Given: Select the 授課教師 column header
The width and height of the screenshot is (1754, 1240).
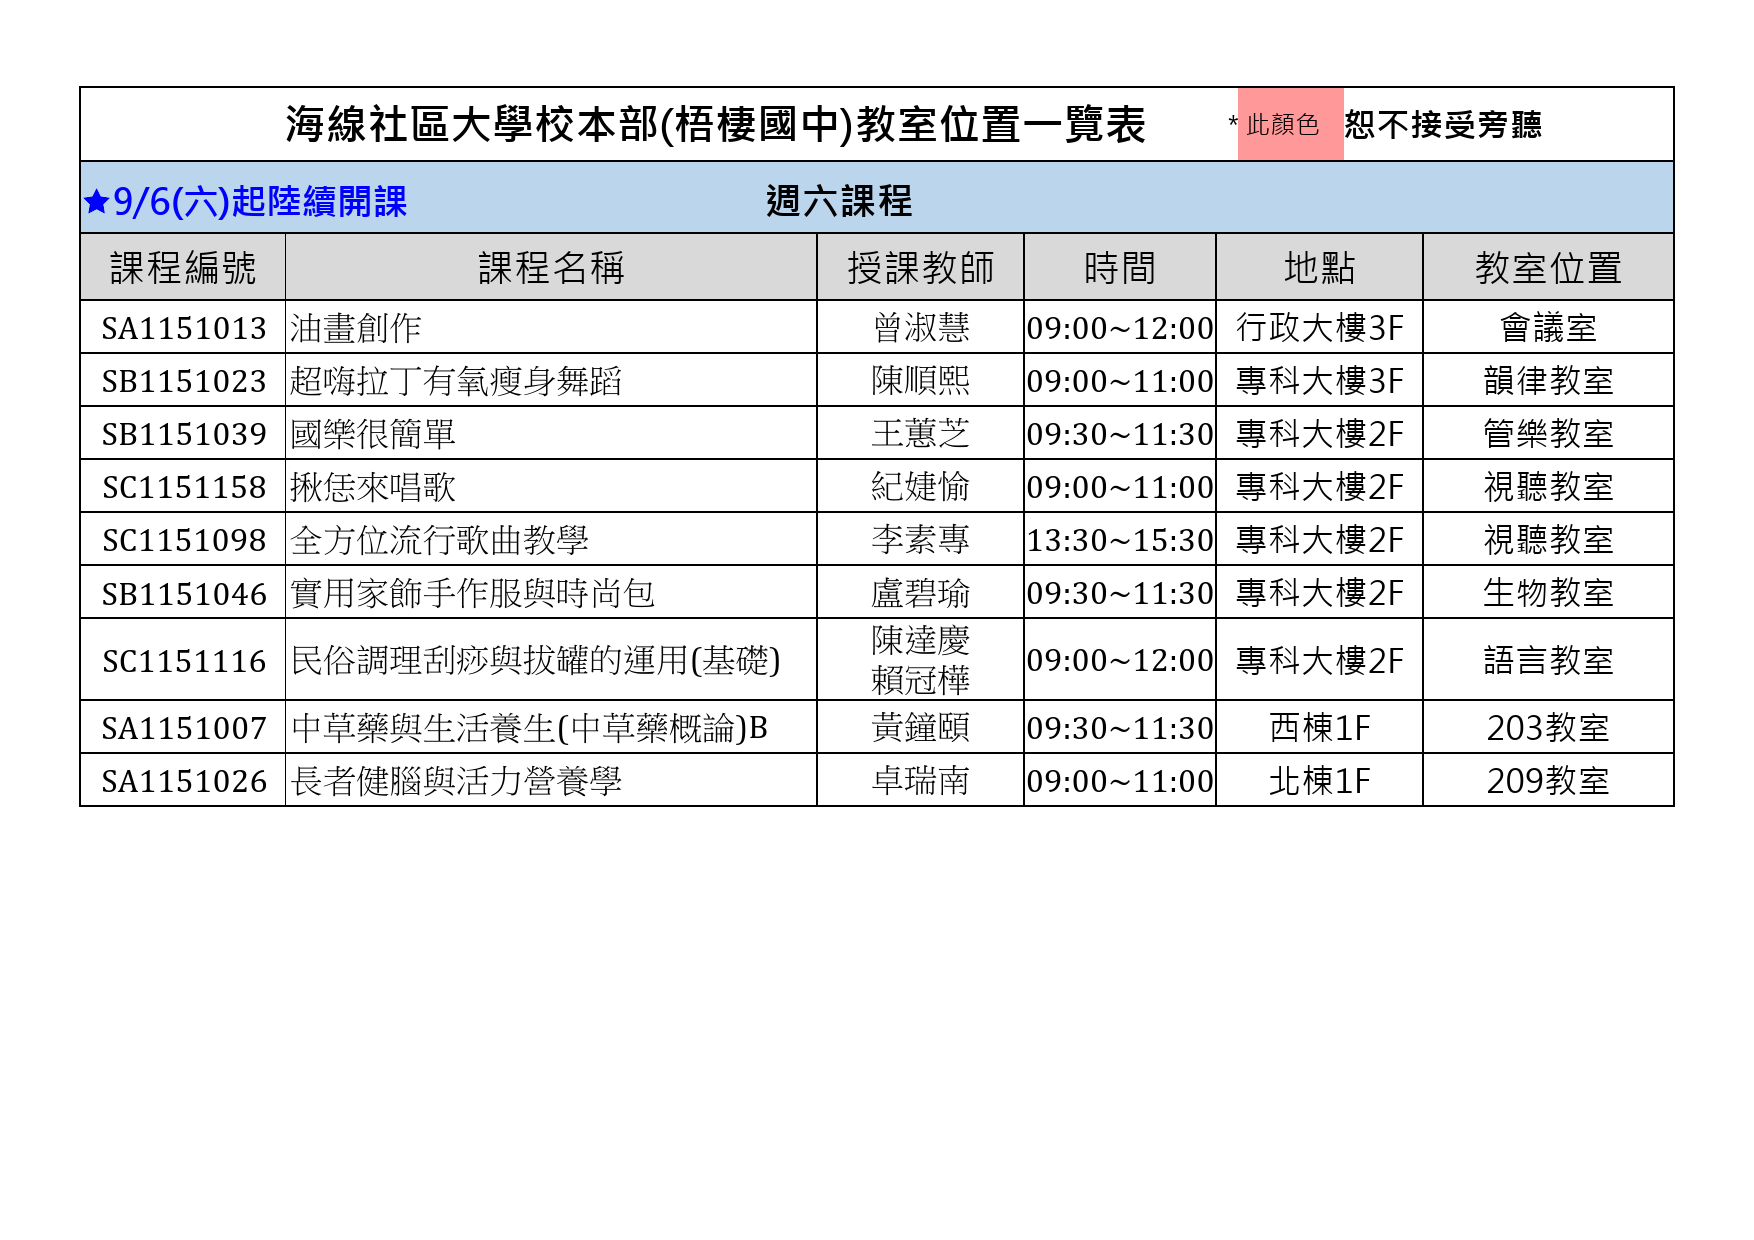Looking at the screenshot, I should pyautogui.click(x=920, y=268).
